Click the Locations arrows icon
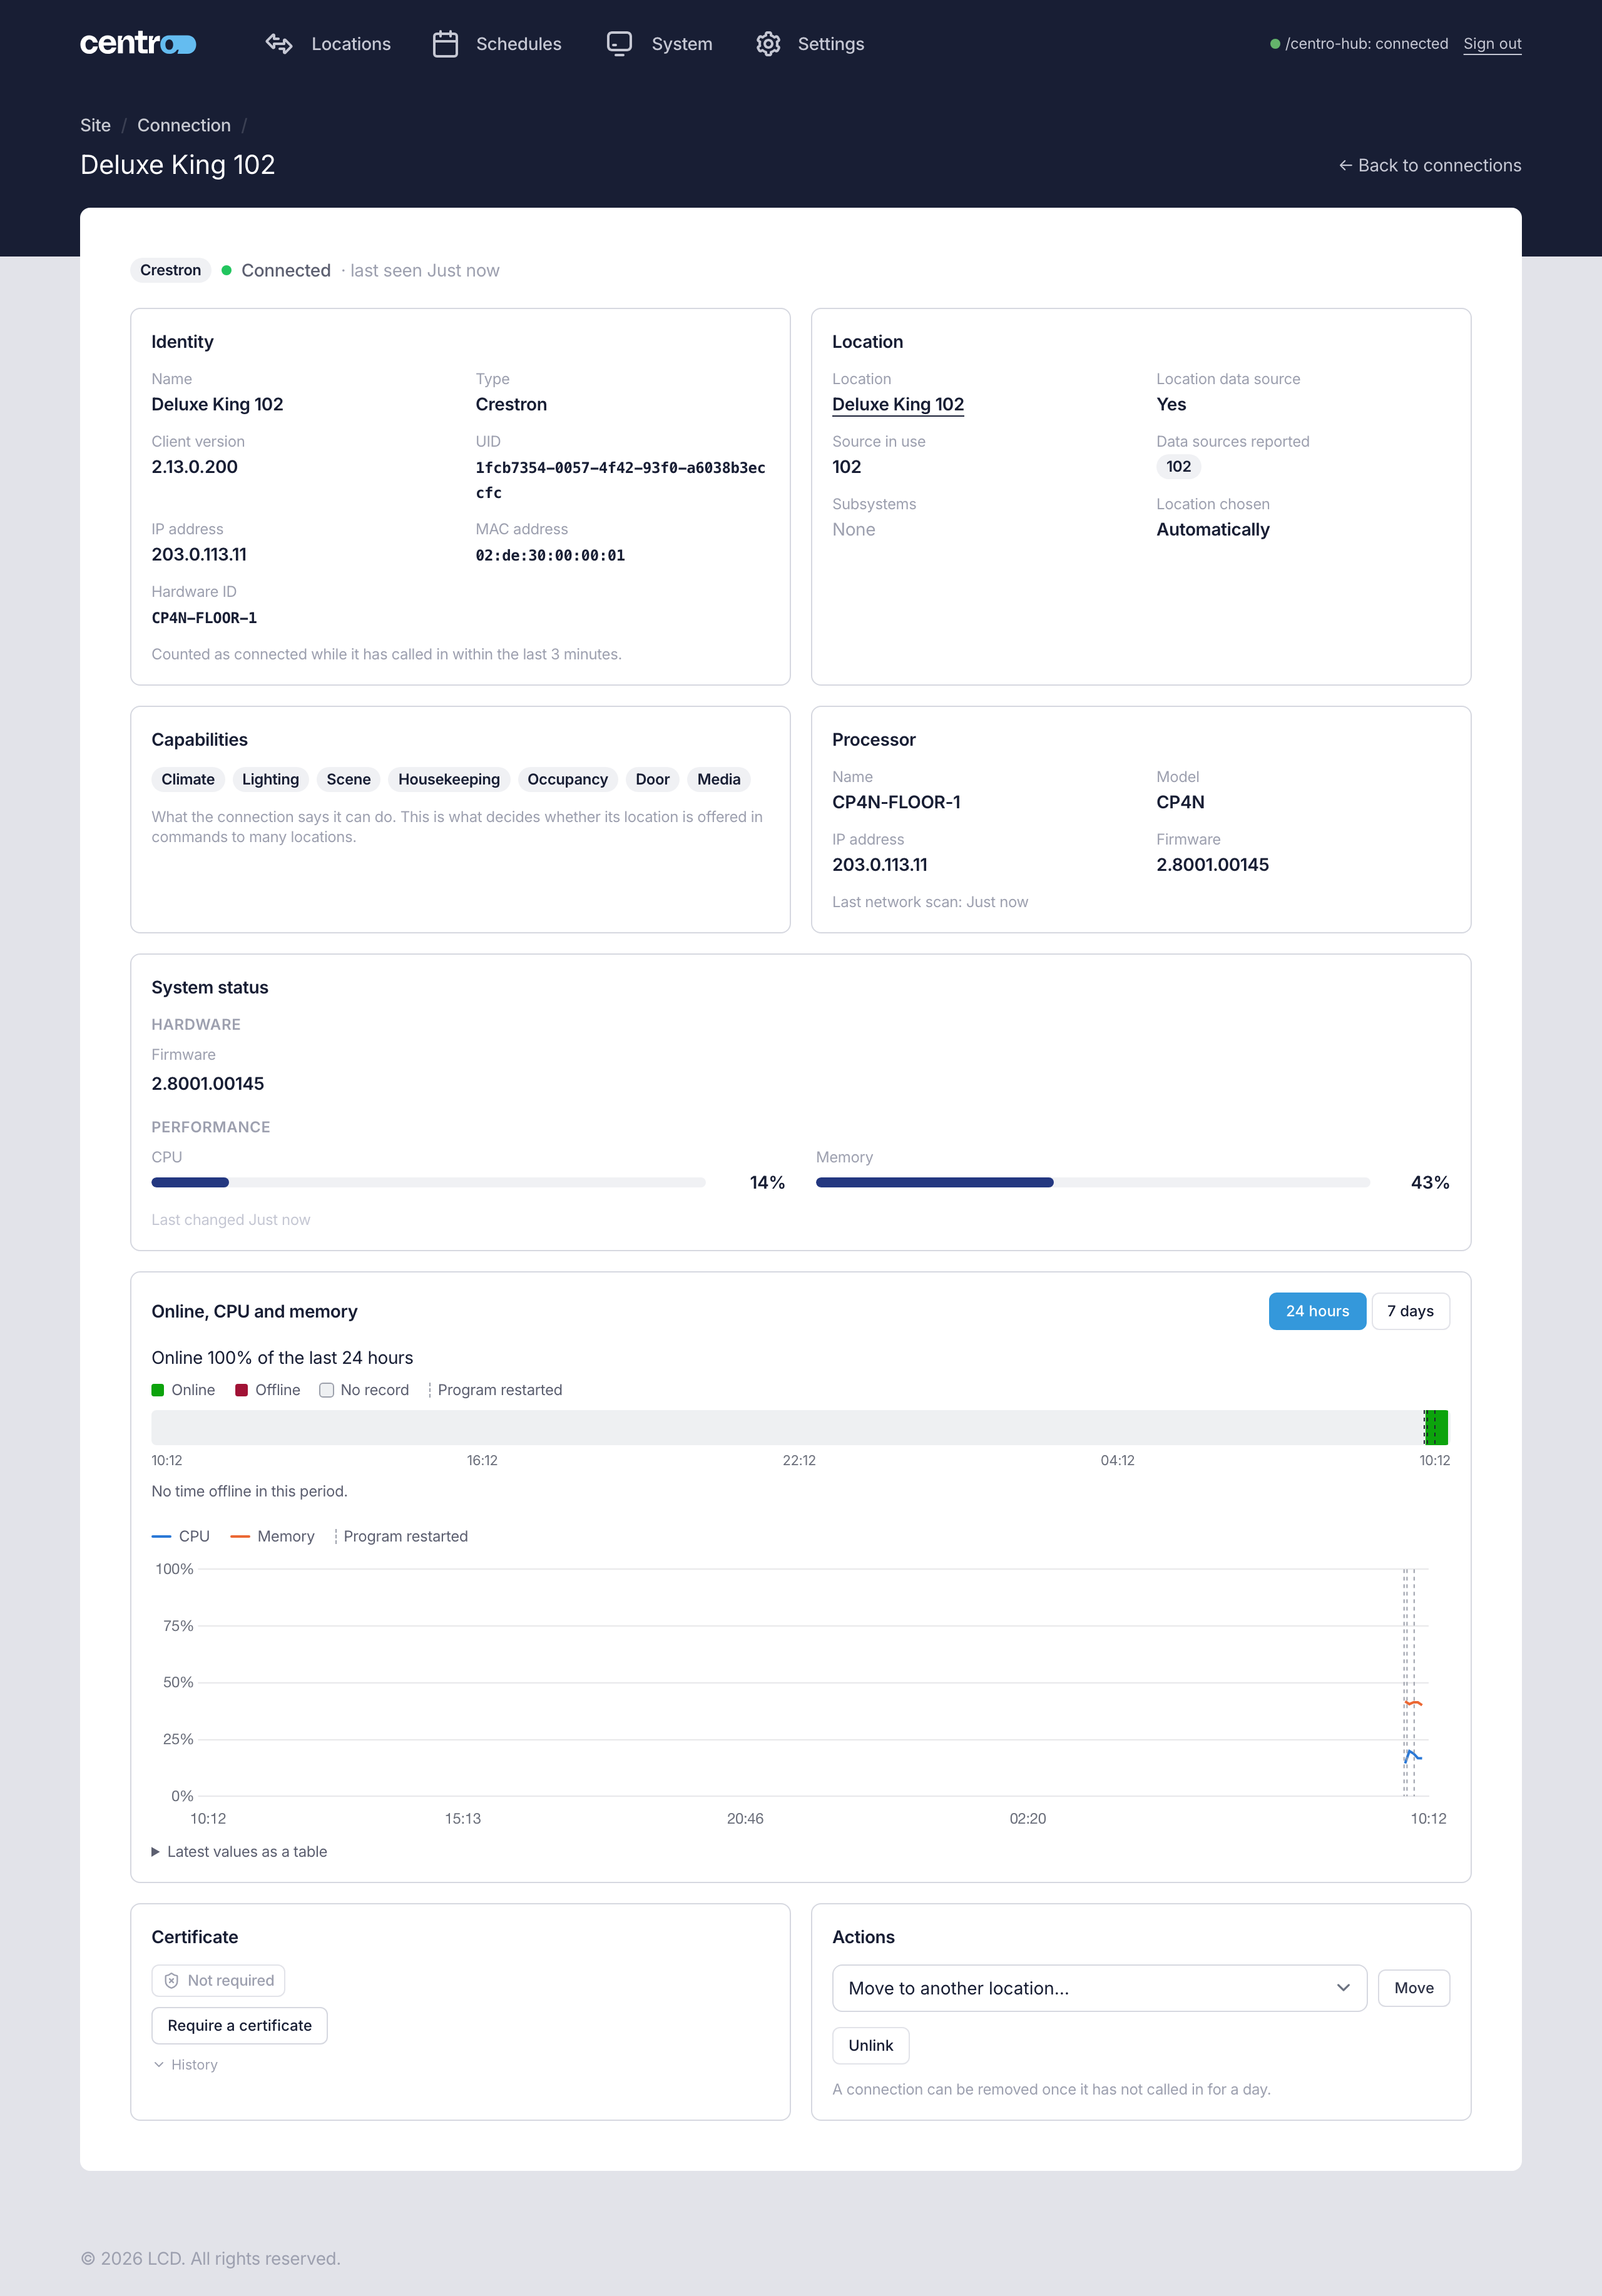The image size is (1602, 2296). [x=279, y=44]
